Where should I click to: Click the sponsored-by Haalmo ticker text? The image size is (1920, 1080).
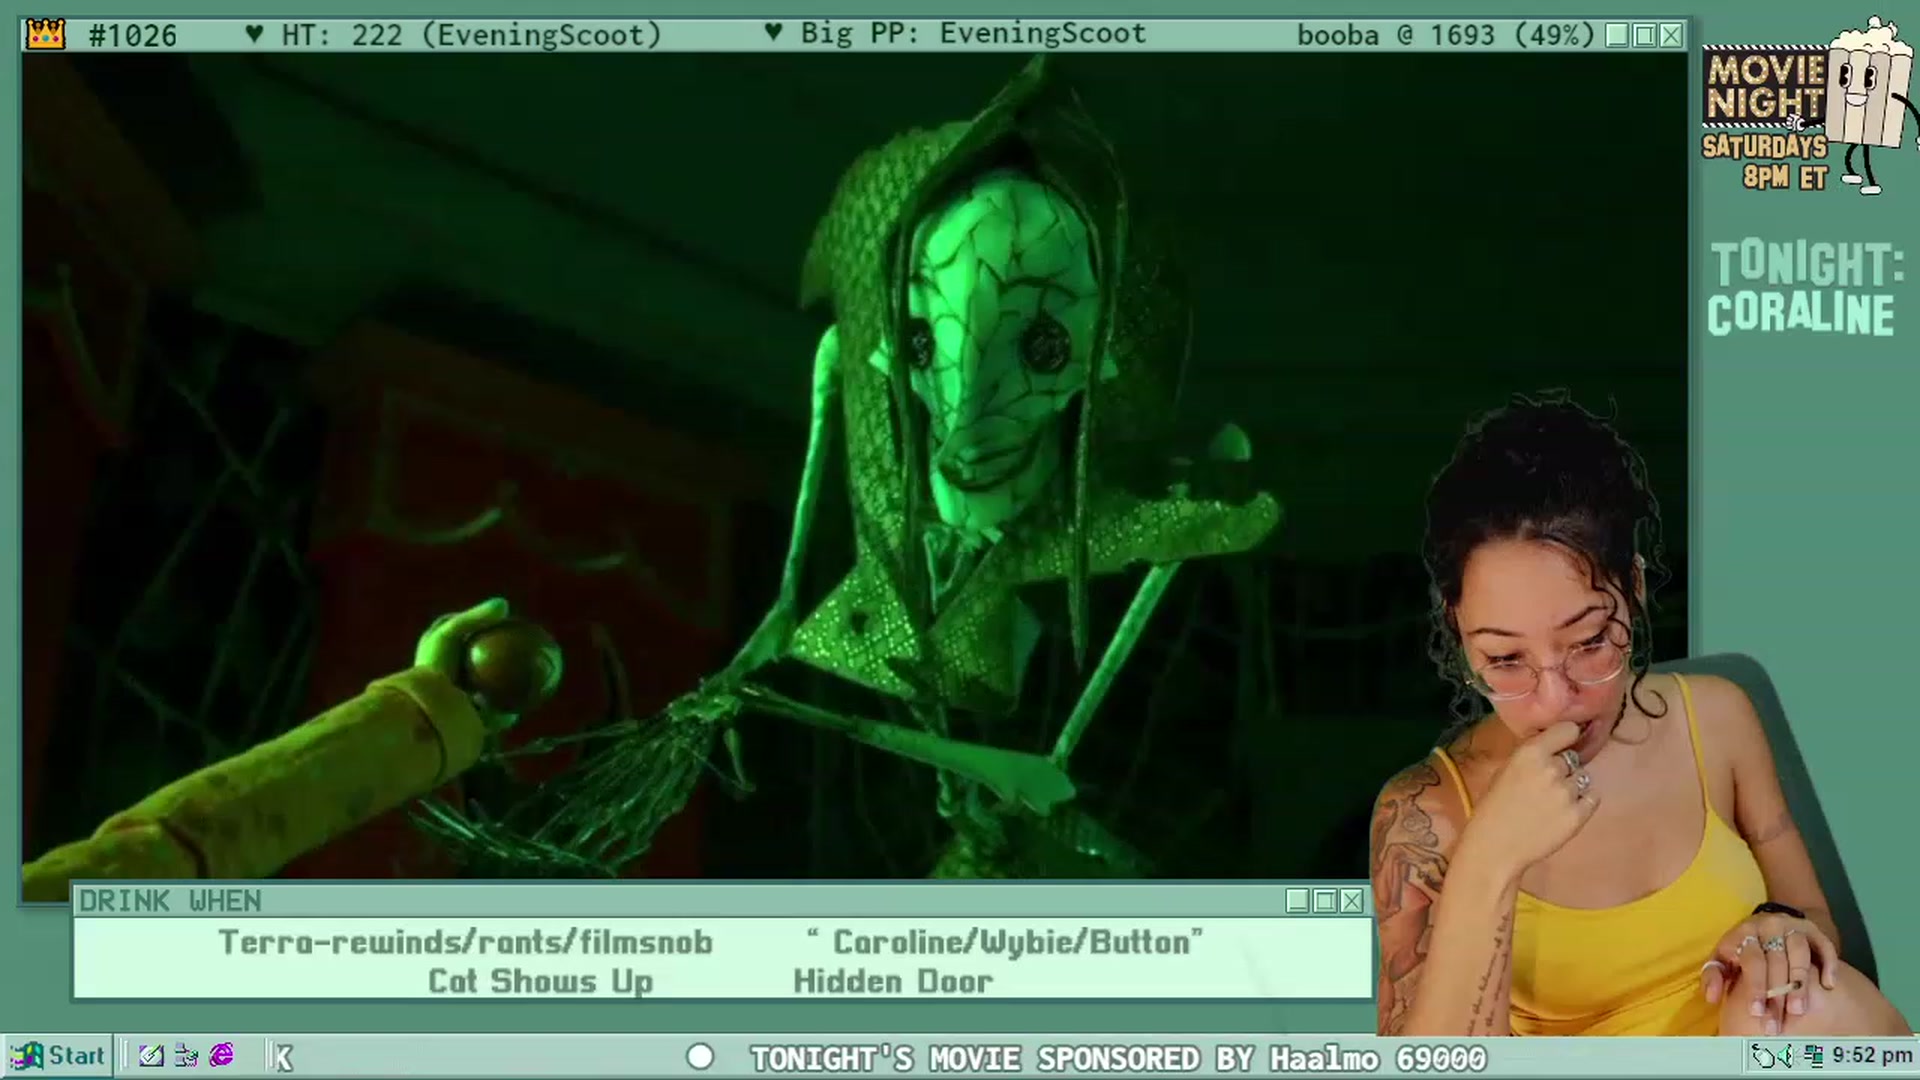1118,1058
